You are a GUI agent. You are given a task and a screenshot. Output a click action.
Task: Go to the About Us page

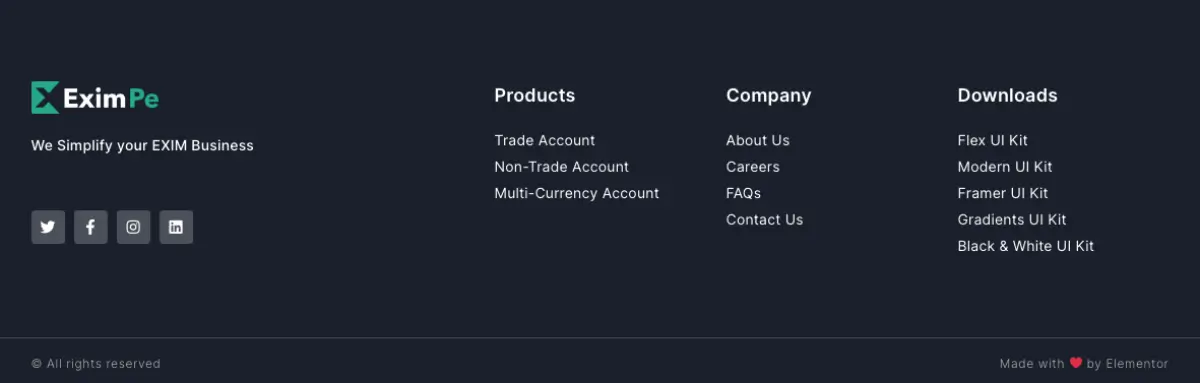758,140
